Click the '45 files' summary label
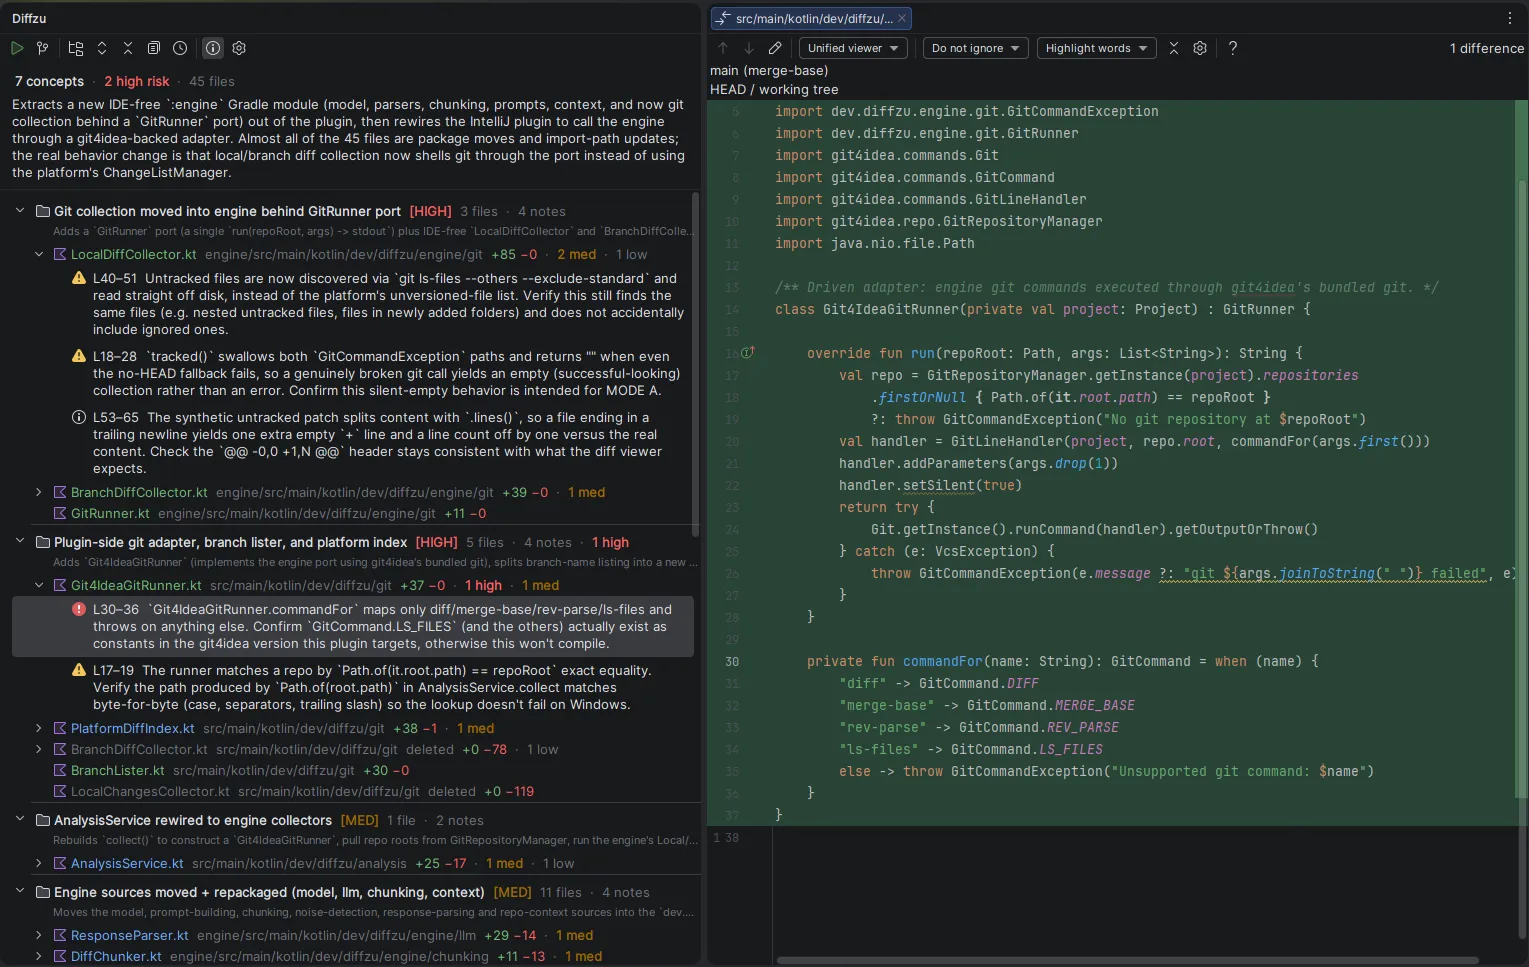 point(212,81)
